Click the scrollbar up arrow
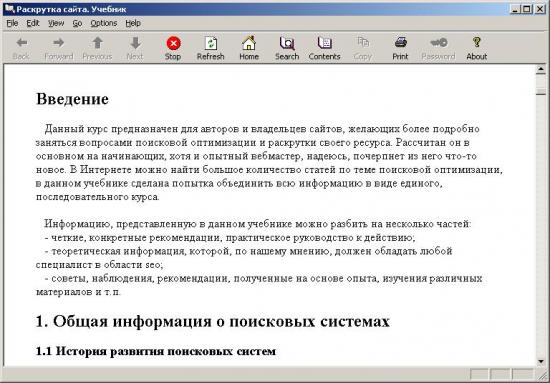 click(x=541, y=70)
